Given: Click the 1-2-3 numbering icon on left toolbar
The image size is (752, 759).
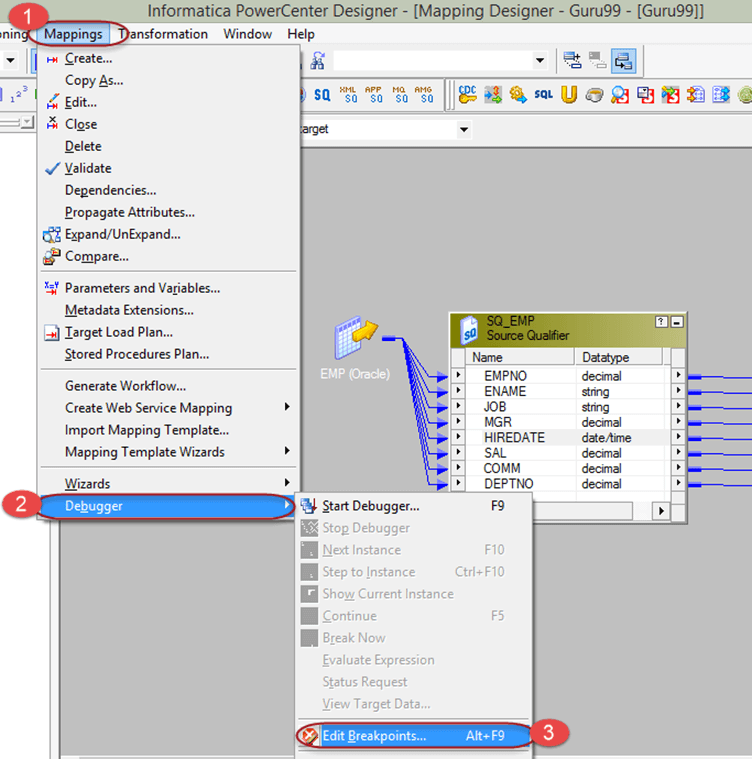Looking at the screenshot, I should (19, 94).
